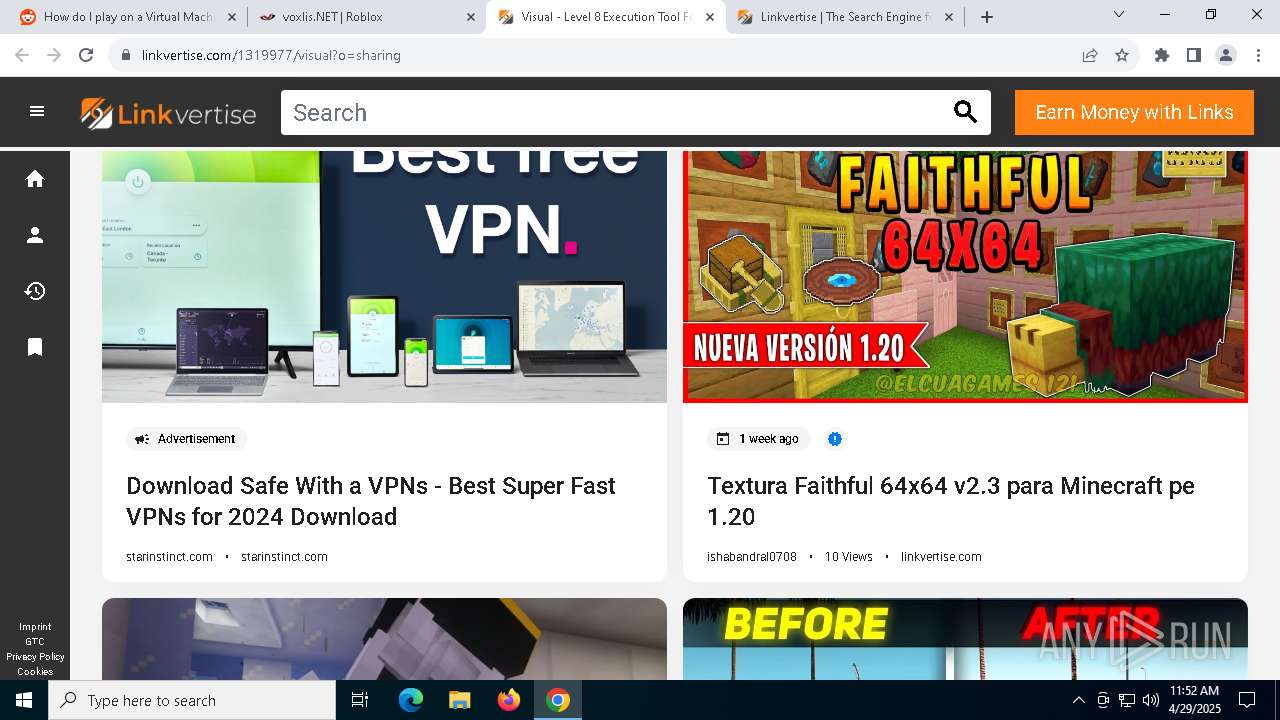Click the Linkvertise Search input field
This screenshot has width=1280, height=720.
[615, 113]
